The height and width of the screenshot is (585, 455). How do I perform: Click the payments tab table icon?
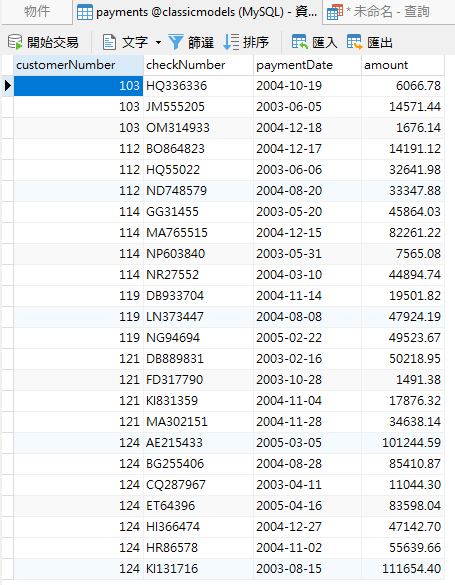click(85, 12)
